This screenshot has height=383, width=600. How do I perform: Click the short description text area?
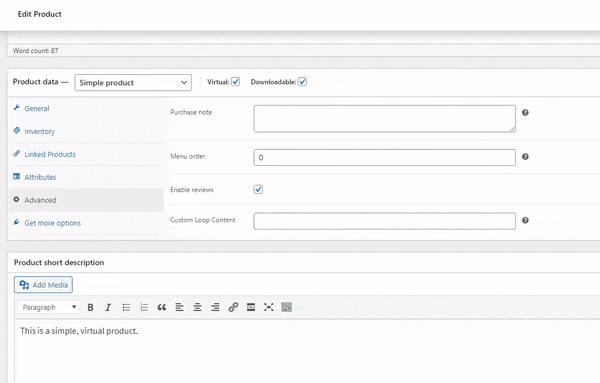pos(308,351)
